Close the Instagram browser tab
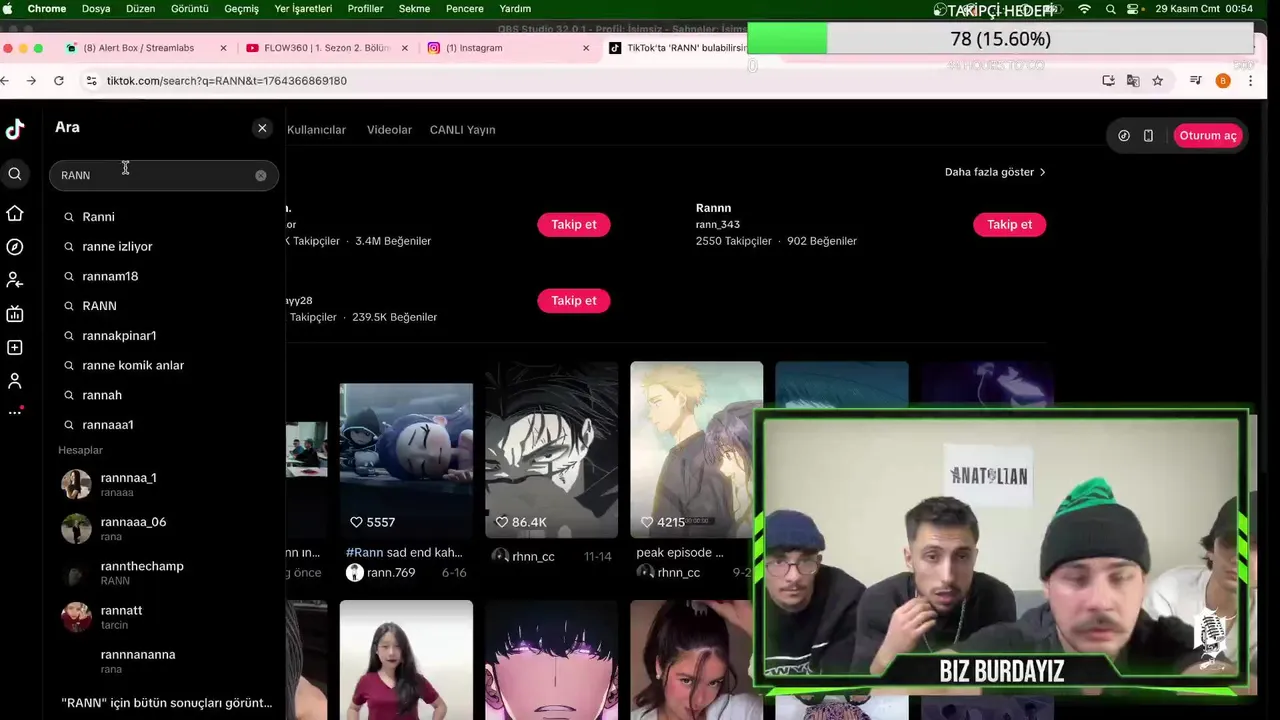 click(x=586, y=48)
